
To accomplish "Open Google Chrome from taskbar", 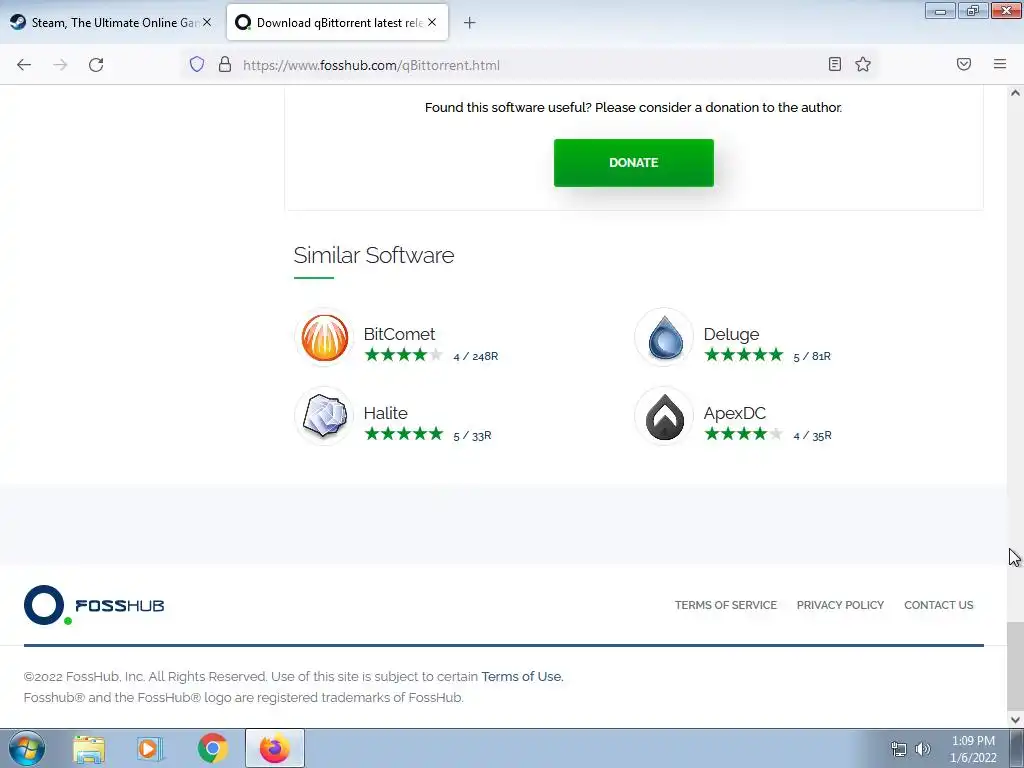I will (212, 748).
